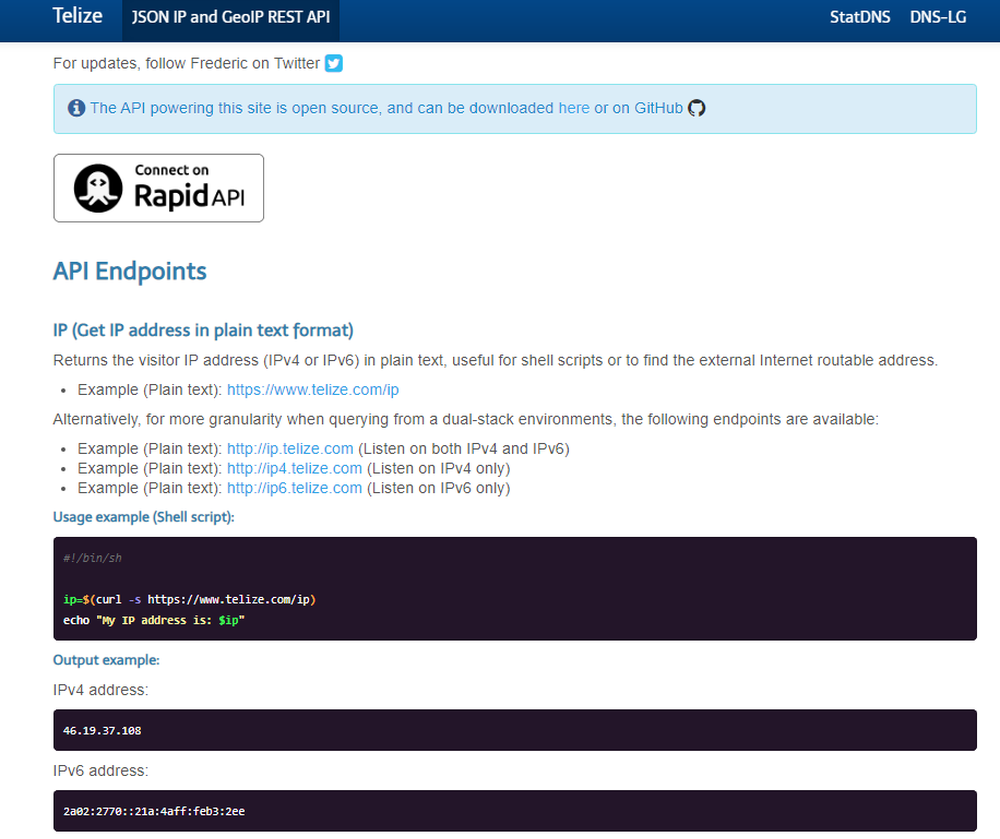Click the API Endpoints heading

(129, 272)
